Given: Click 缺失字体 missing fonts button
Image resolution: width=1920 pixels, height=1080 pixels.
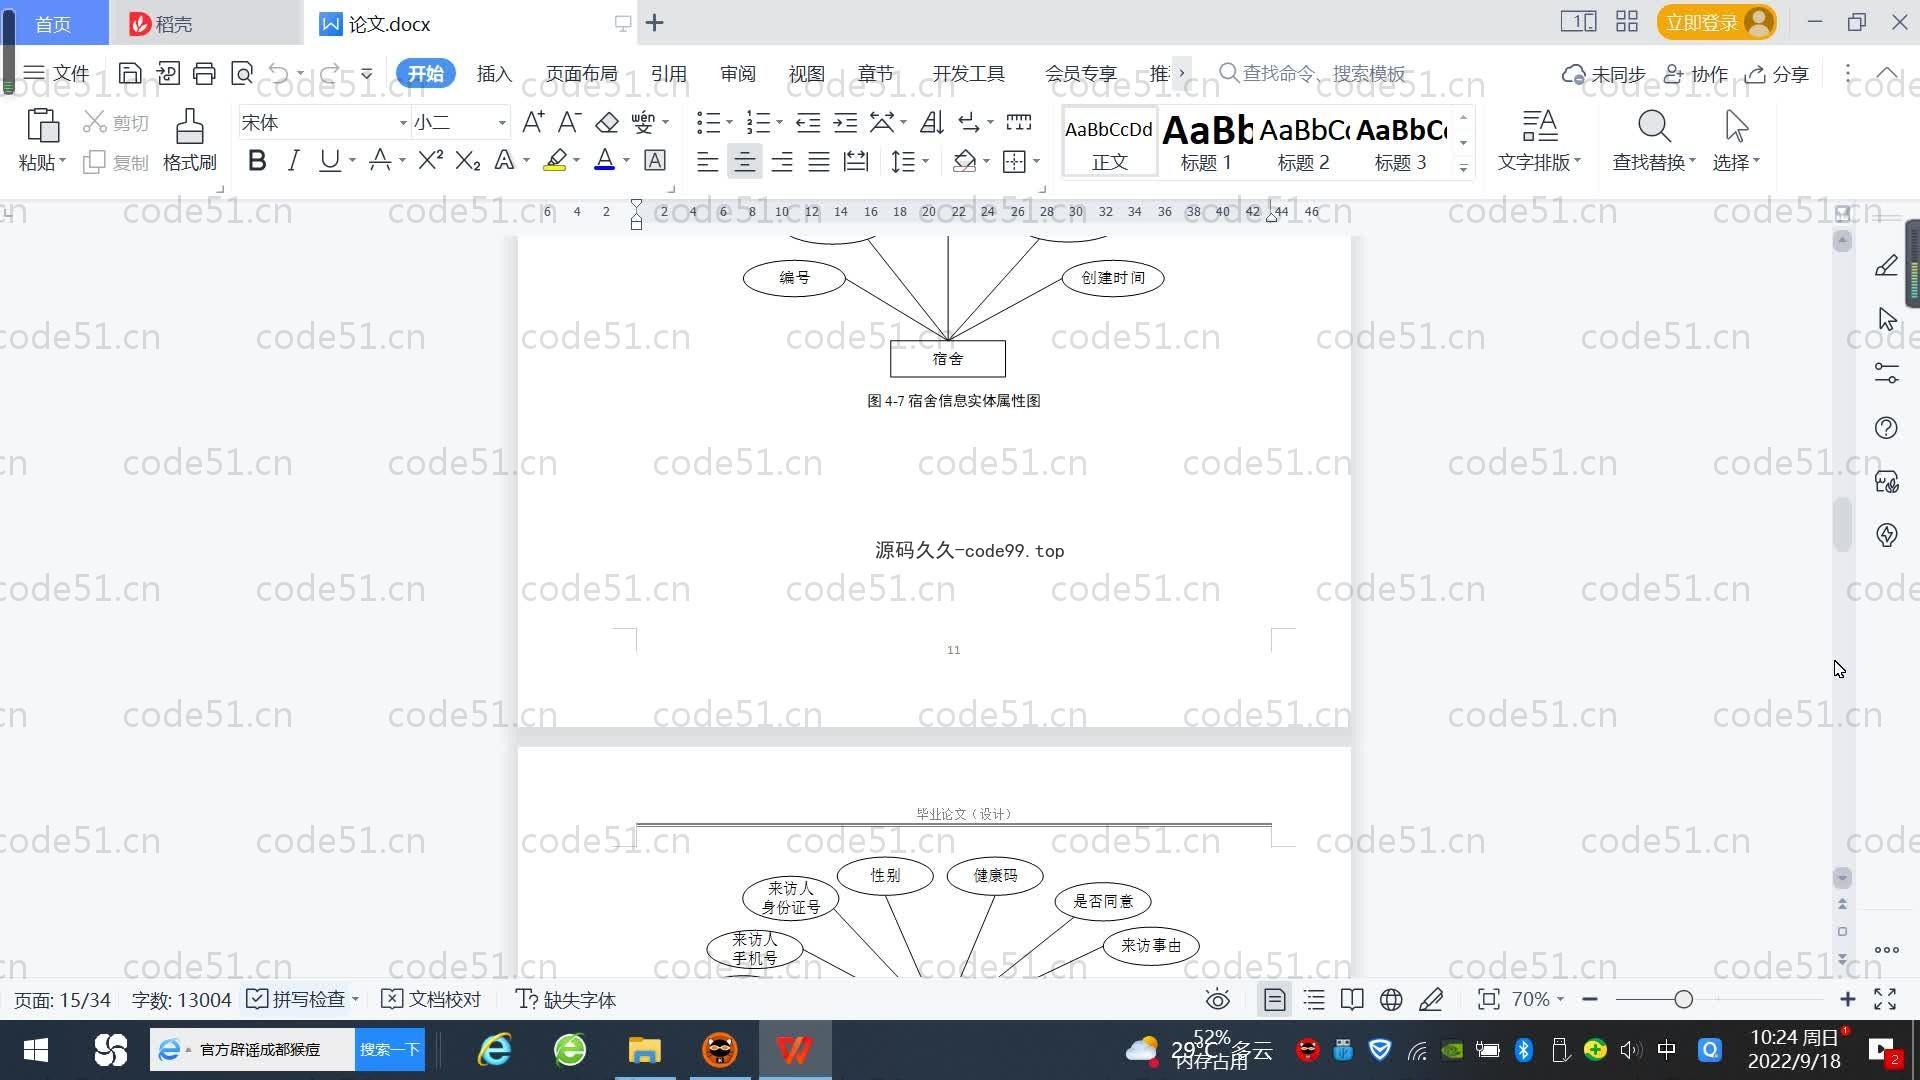Looking at the screenshot, I should point(566,999).
